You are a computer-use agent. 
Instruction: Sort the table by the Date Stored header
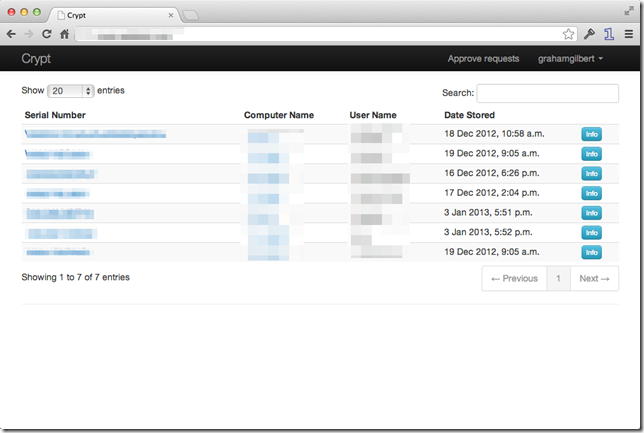(469, 115)
